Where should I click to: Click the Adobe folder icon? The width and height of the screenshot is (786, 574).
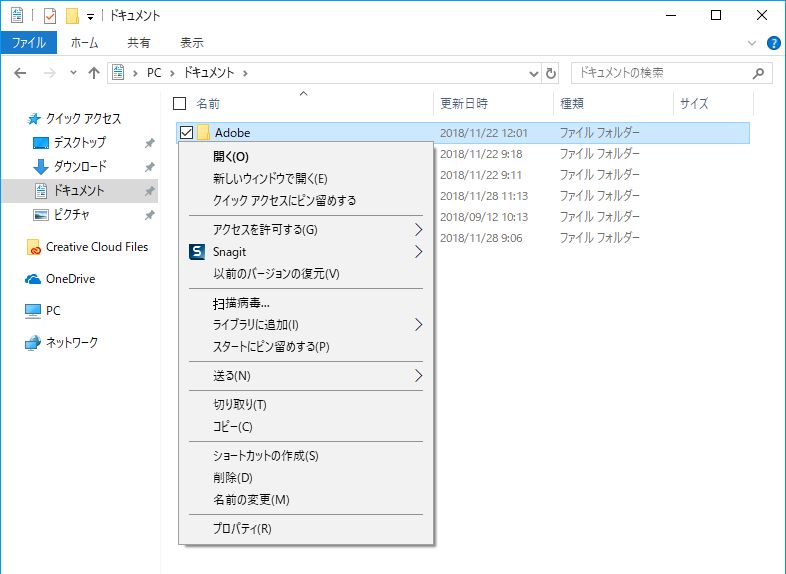203,132
